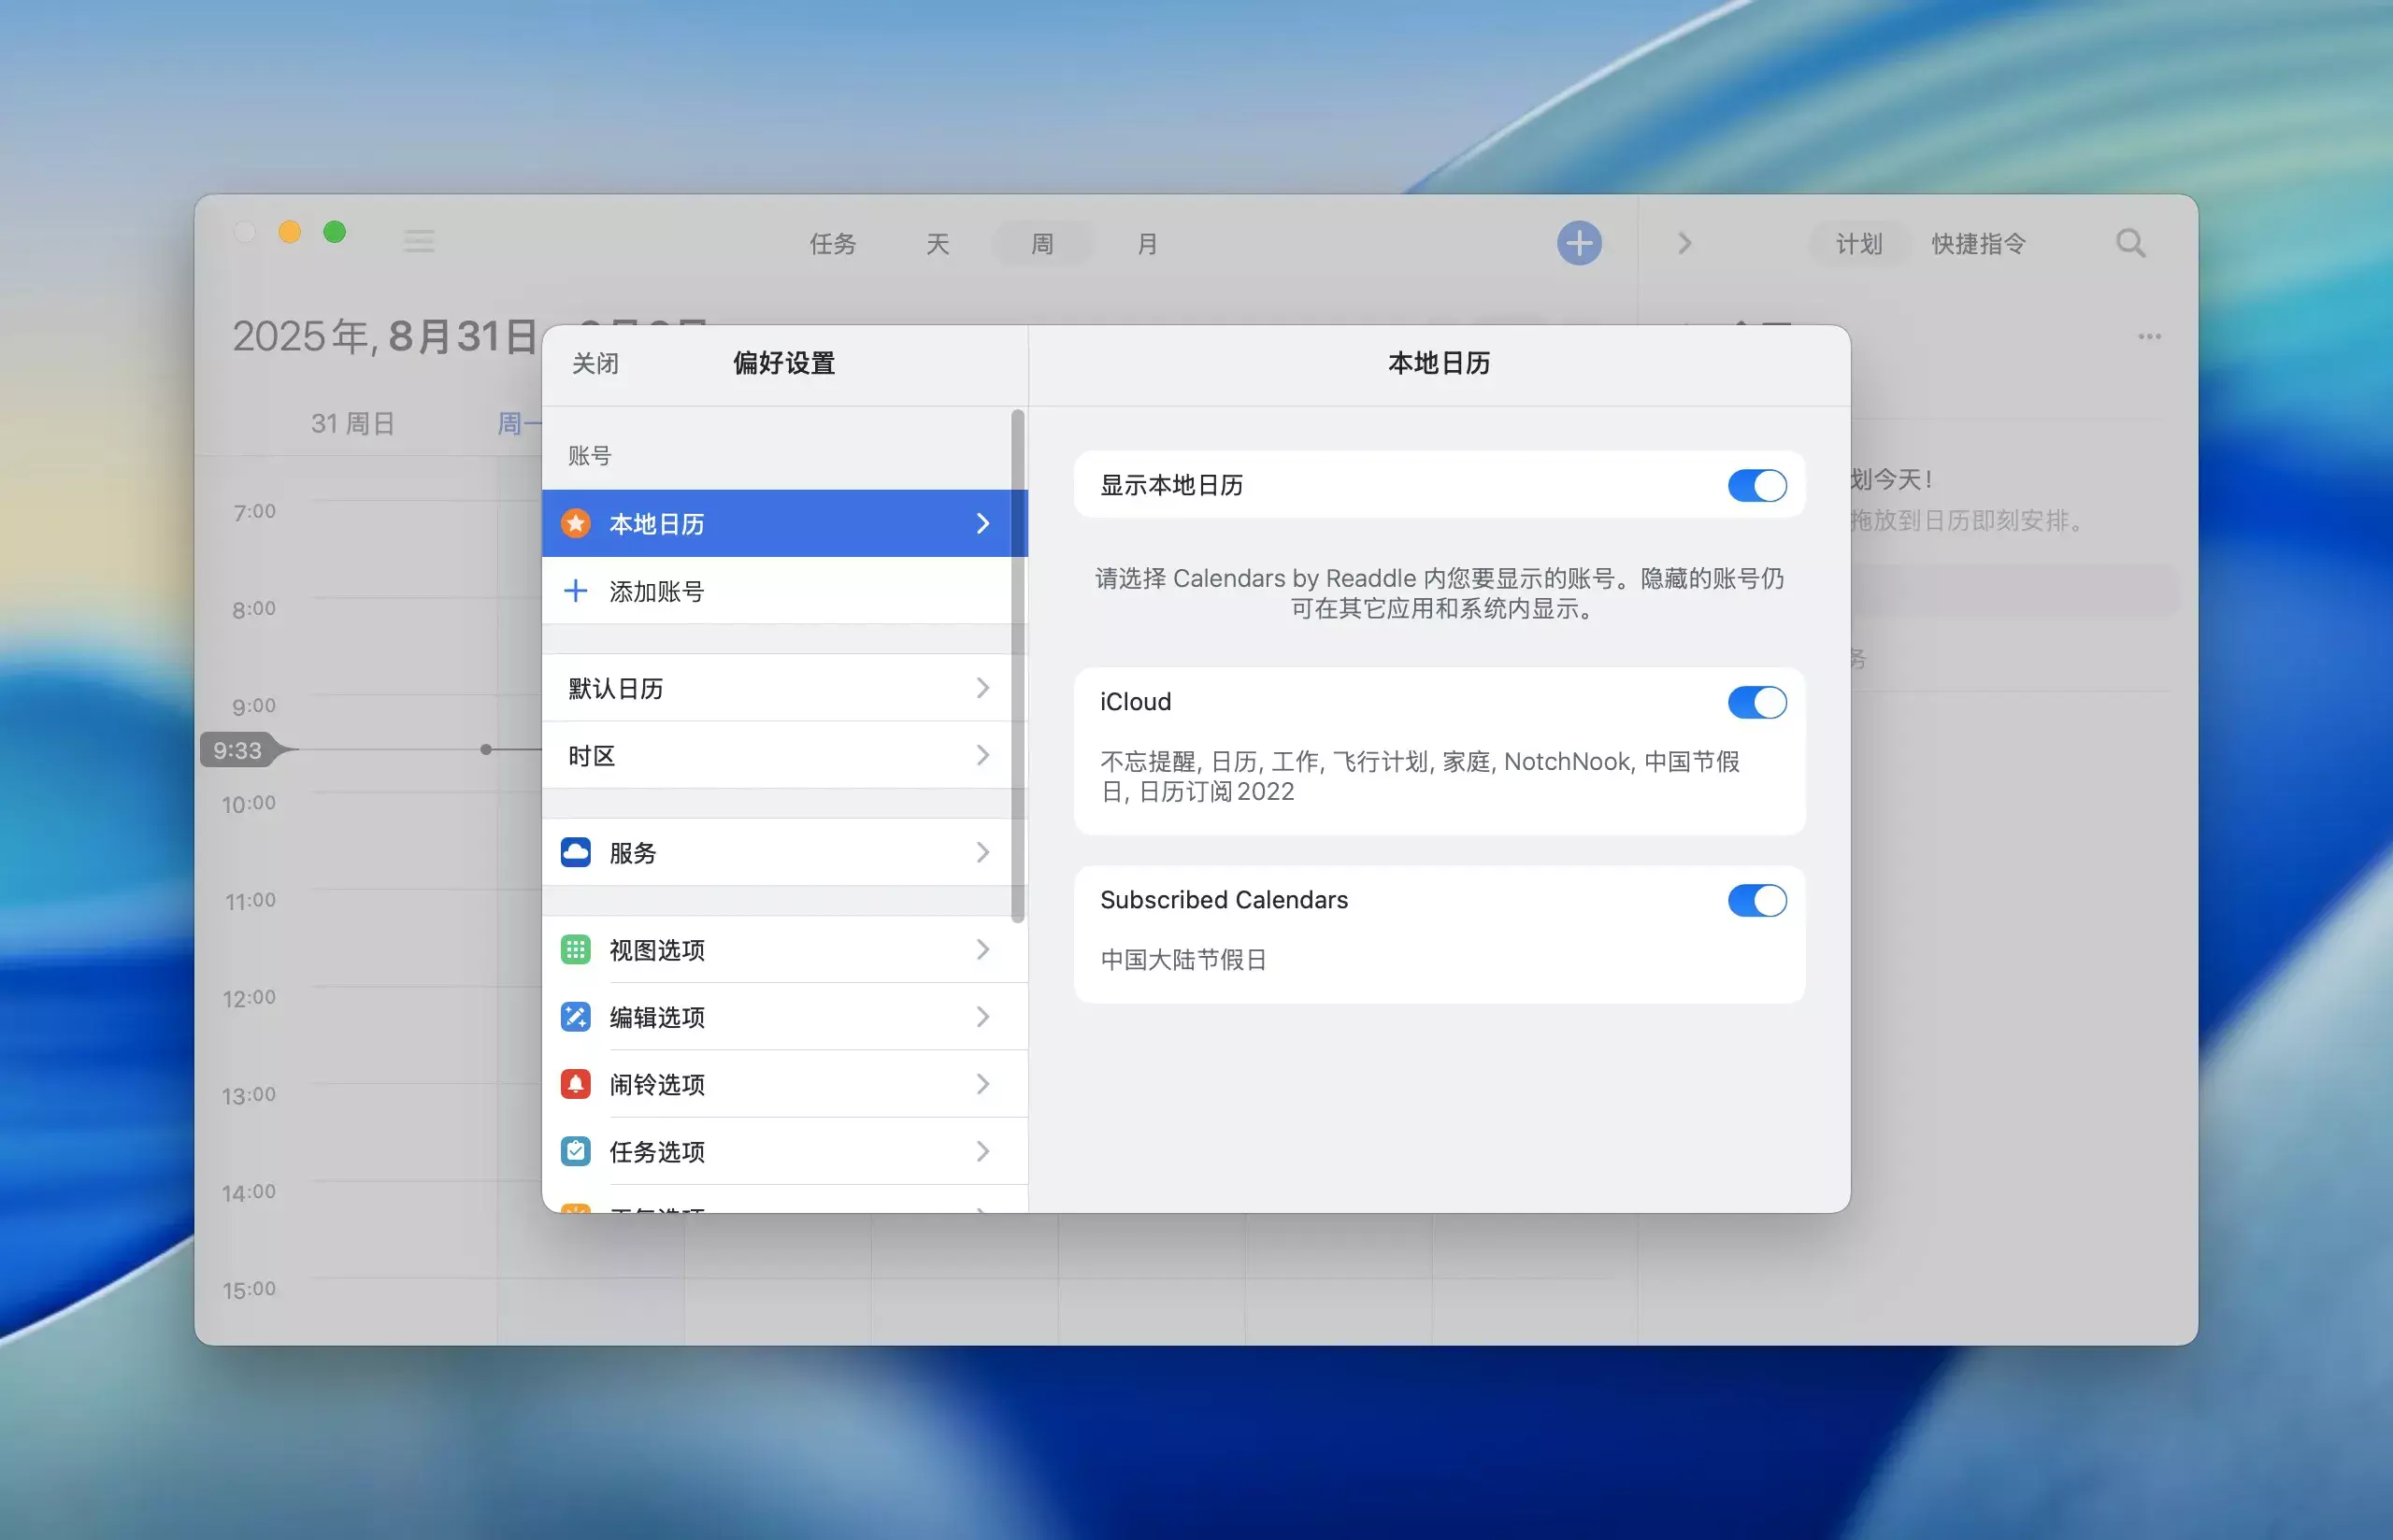Disable the iCloud account toggle
2393x1540 pixels.
(x=1756, y=702)
